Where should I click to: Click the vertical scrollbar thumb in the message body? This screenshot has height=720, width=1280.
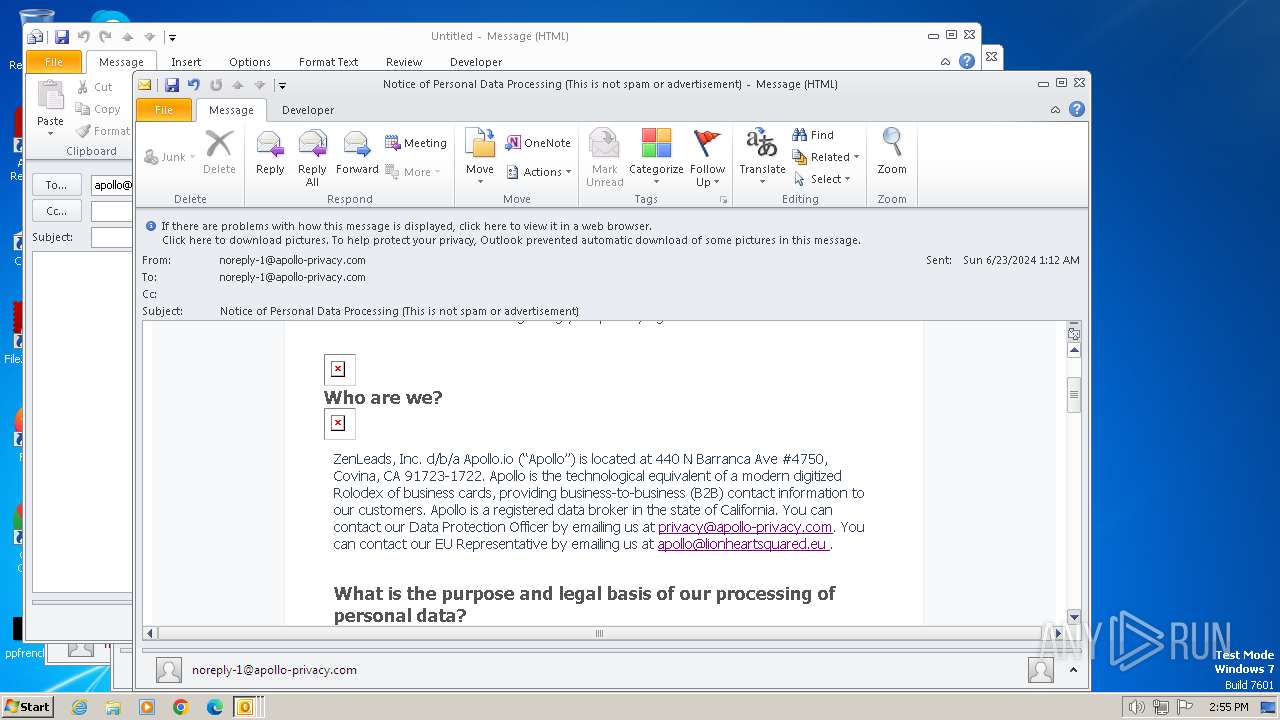[1074, 394]
